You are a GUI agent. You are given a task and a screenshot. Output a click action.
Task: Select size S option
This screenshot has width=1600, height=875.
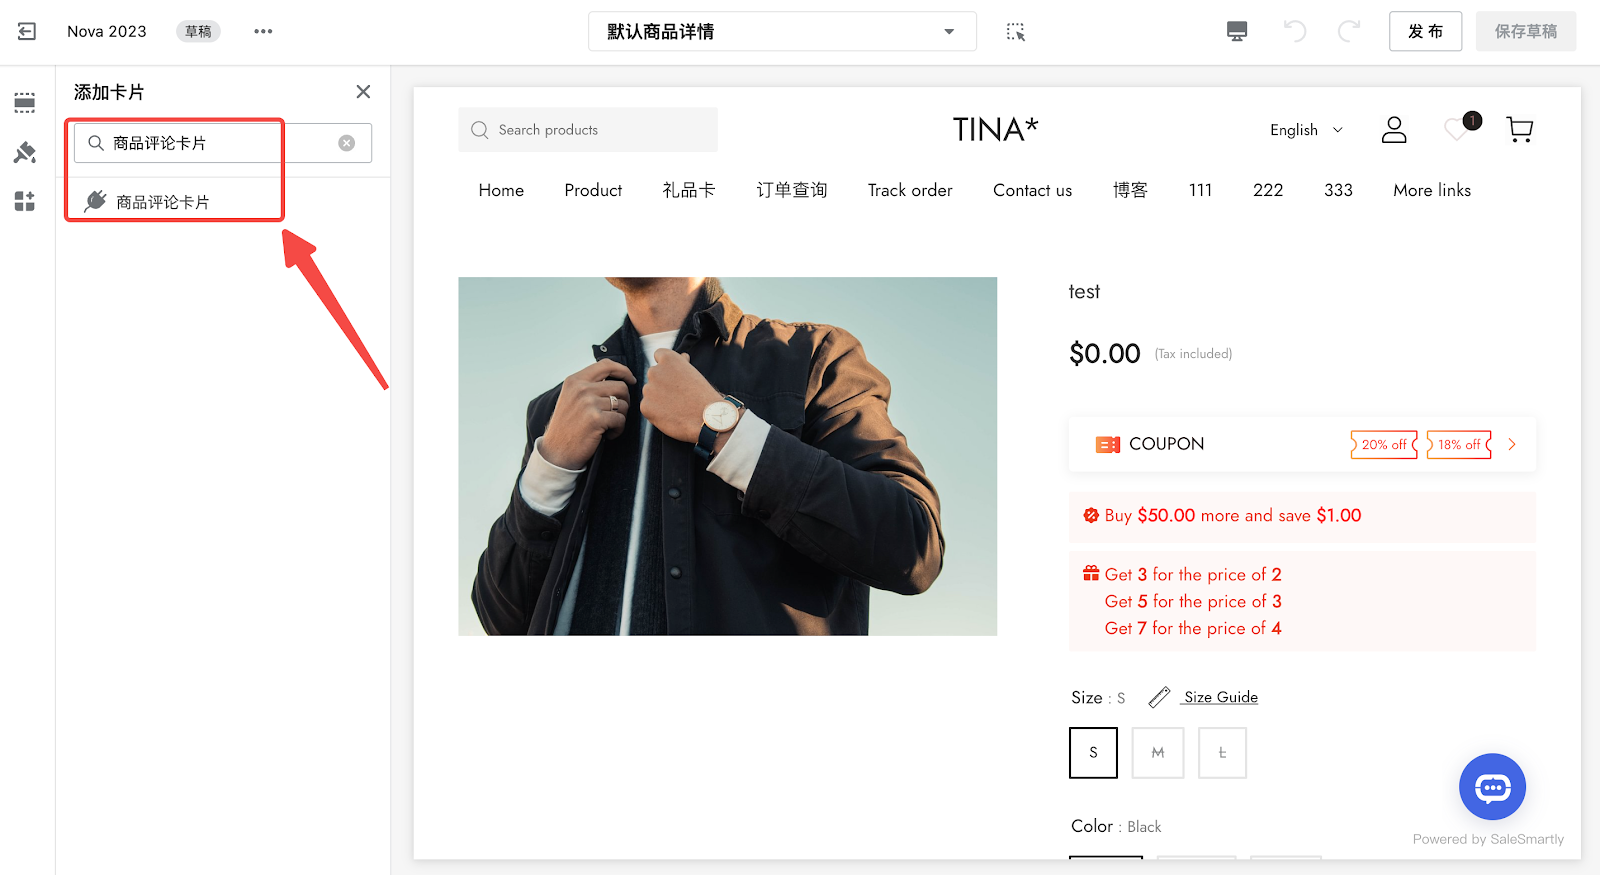[1093, 753]
